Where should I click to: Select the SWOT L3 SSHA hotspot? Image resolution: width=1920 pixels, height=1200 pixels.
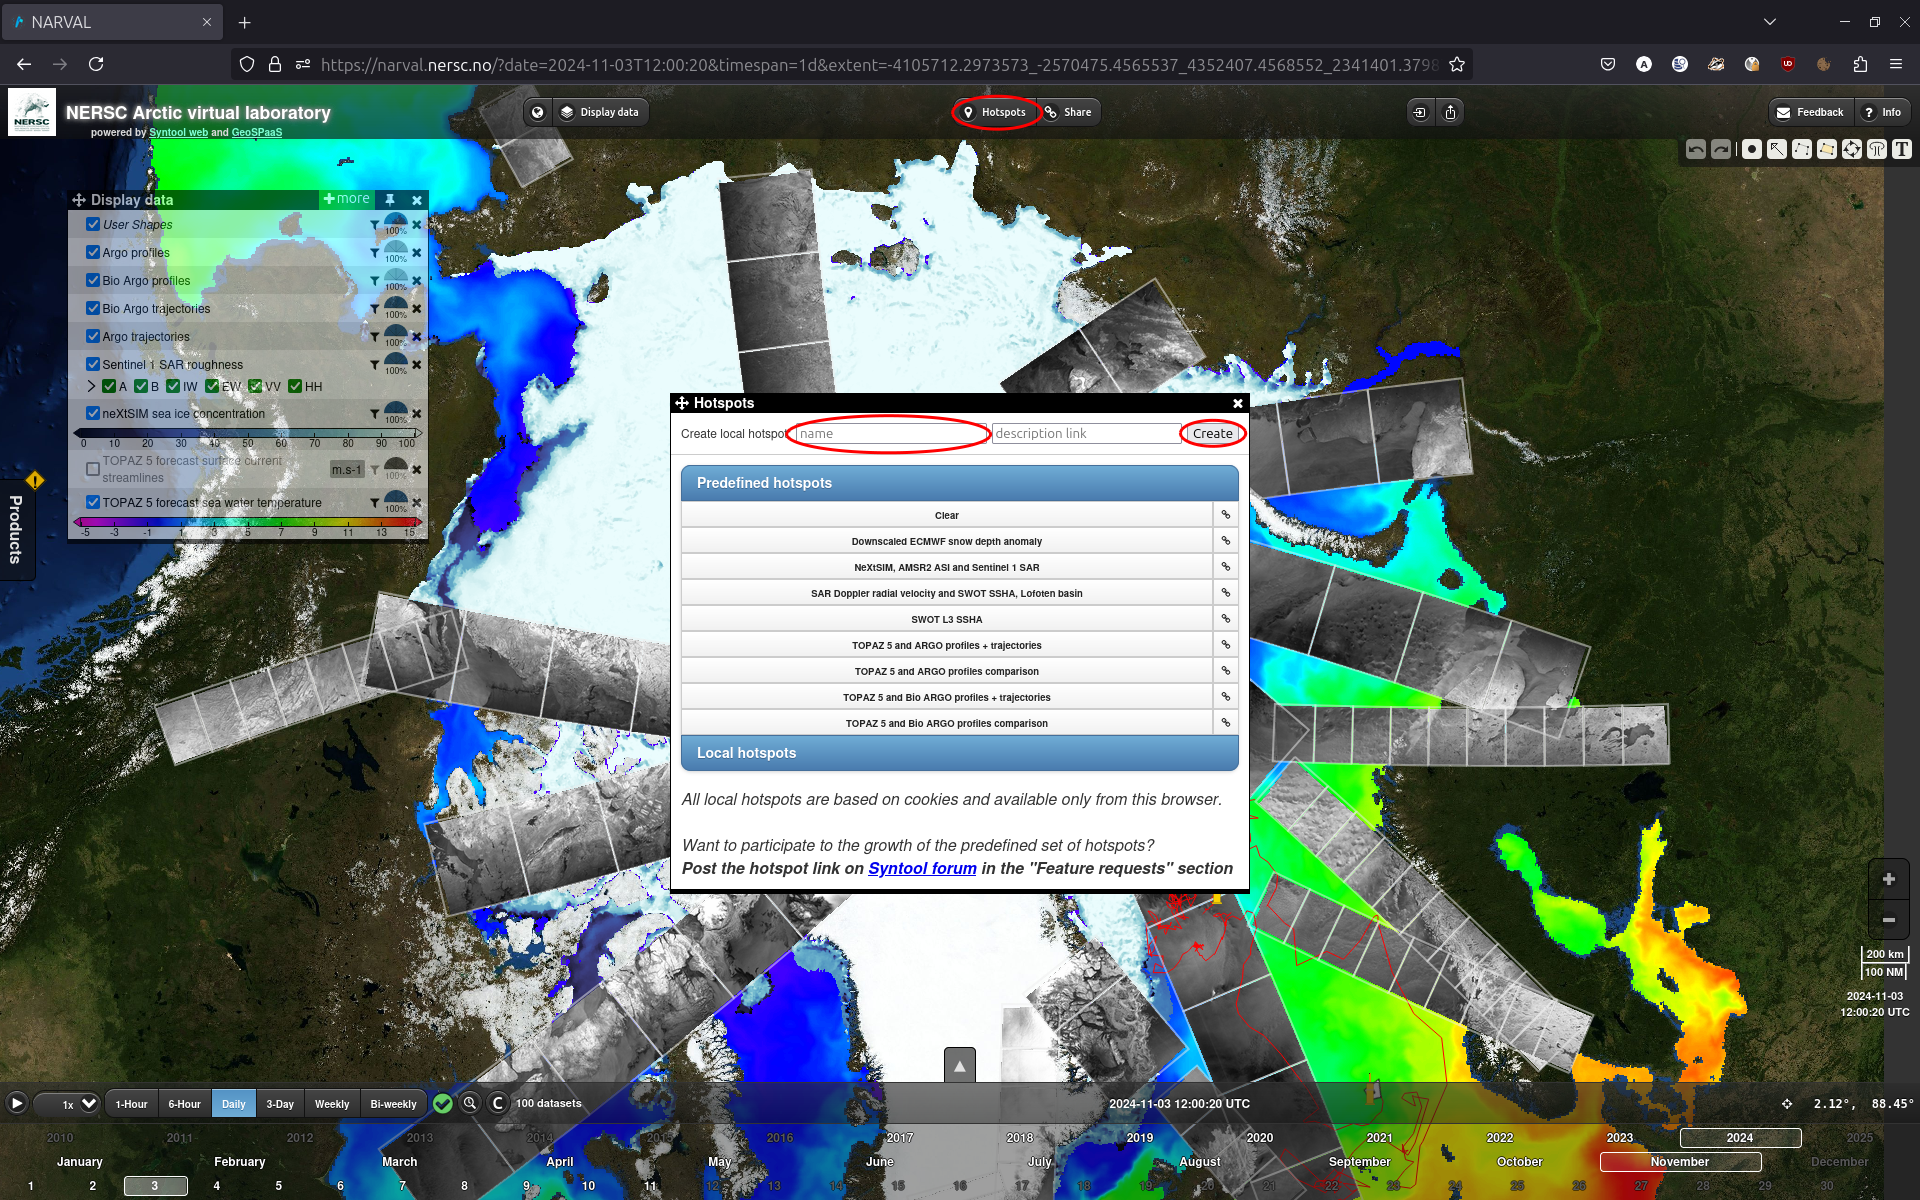point(947,620)
